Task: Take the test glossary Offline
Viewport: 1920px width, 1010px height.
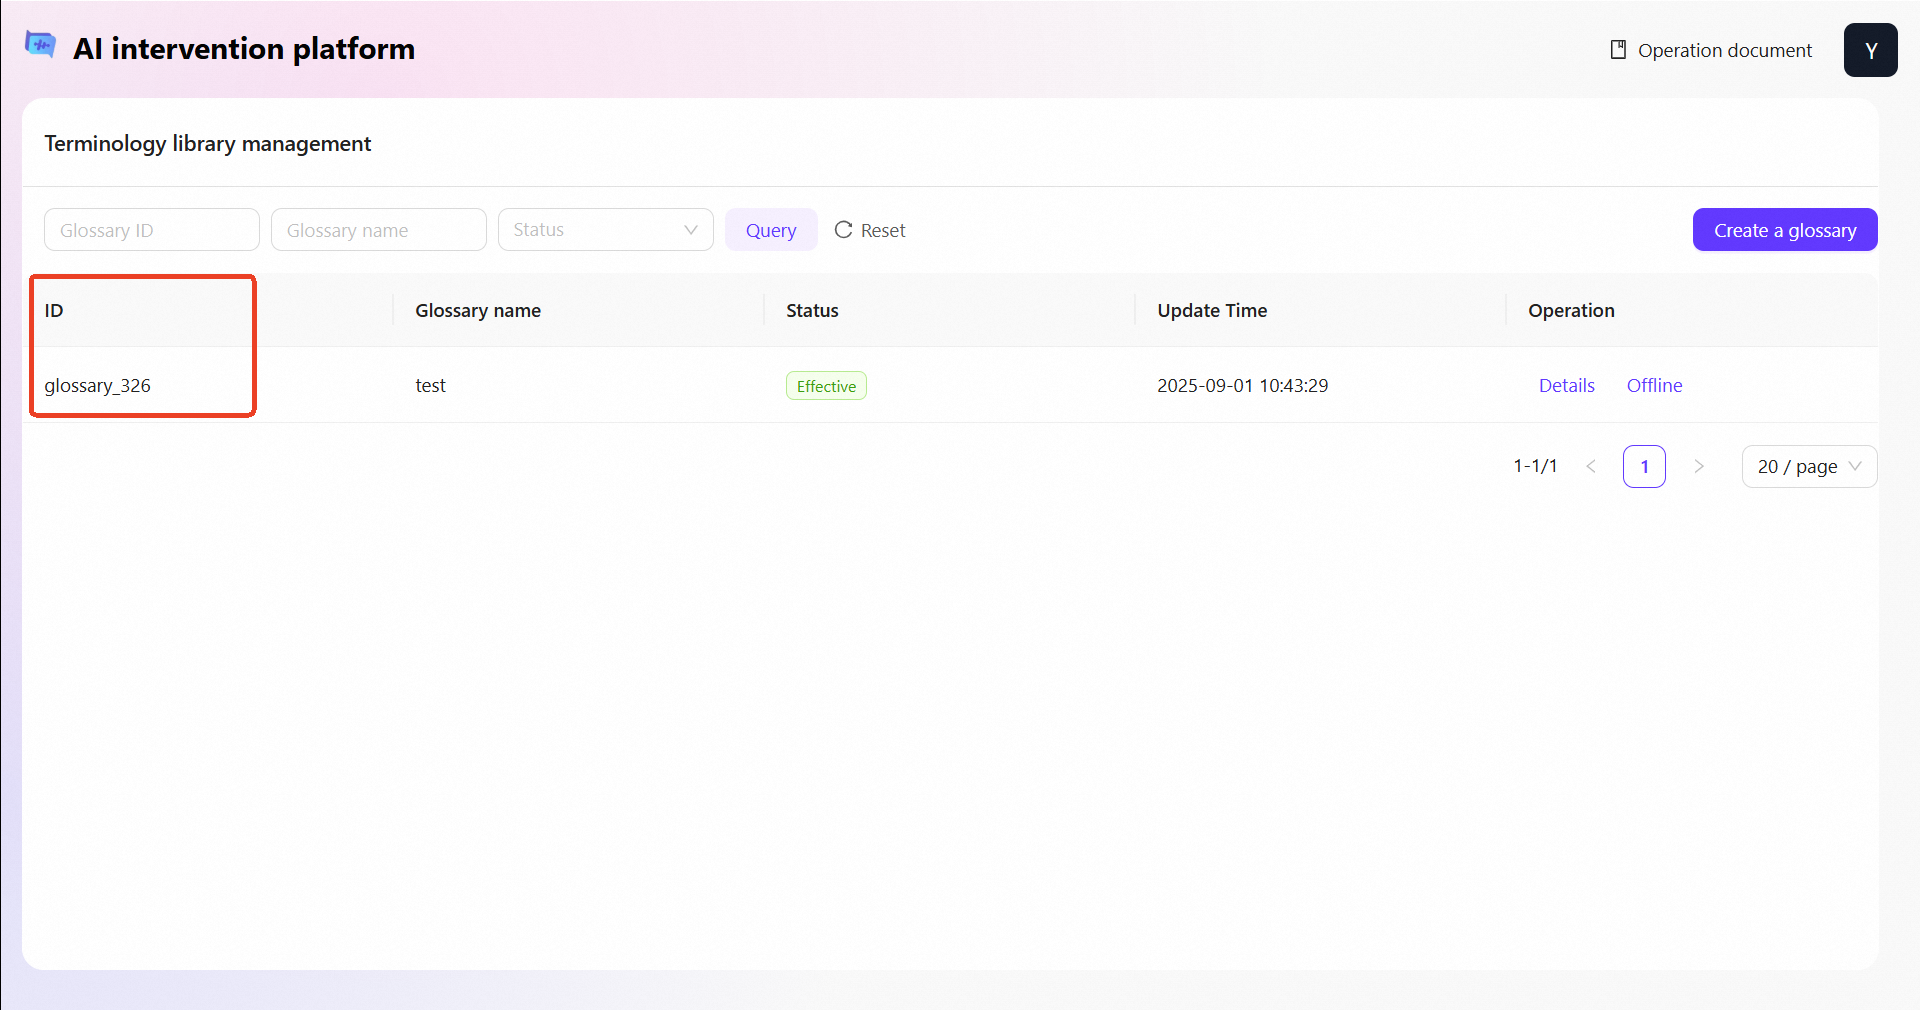Action: coord(1654,386)
